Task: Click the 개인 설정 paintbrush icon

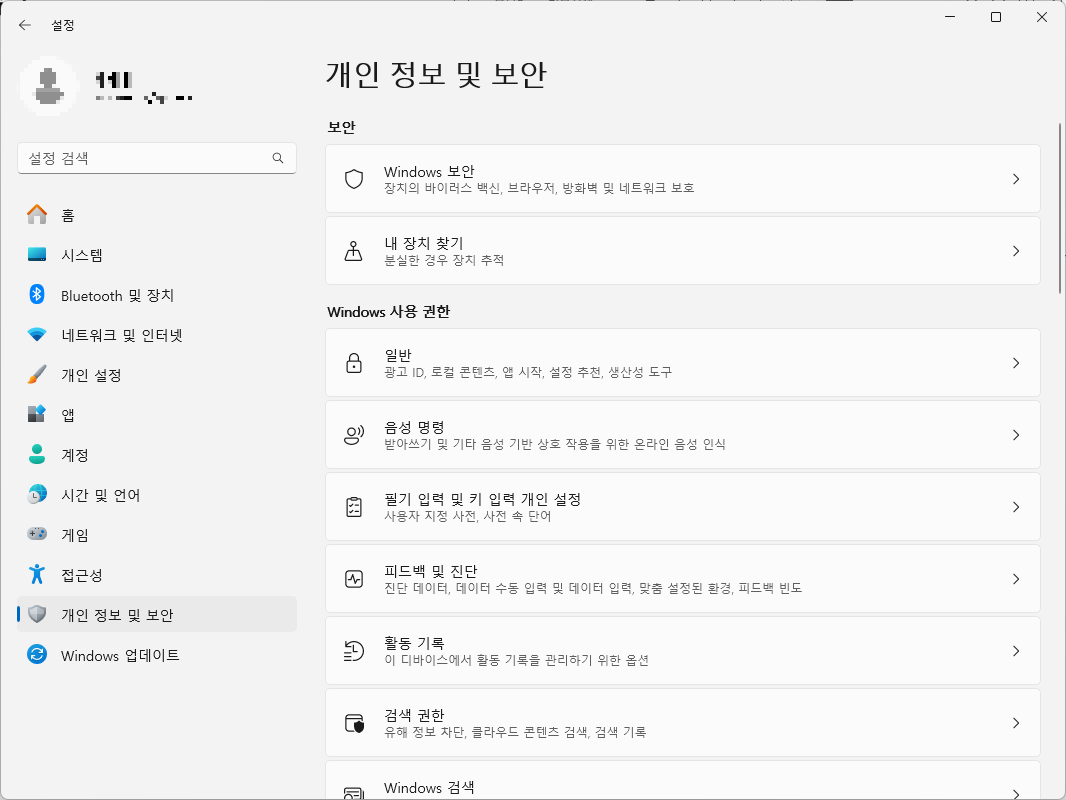Action: pos(37,375)
